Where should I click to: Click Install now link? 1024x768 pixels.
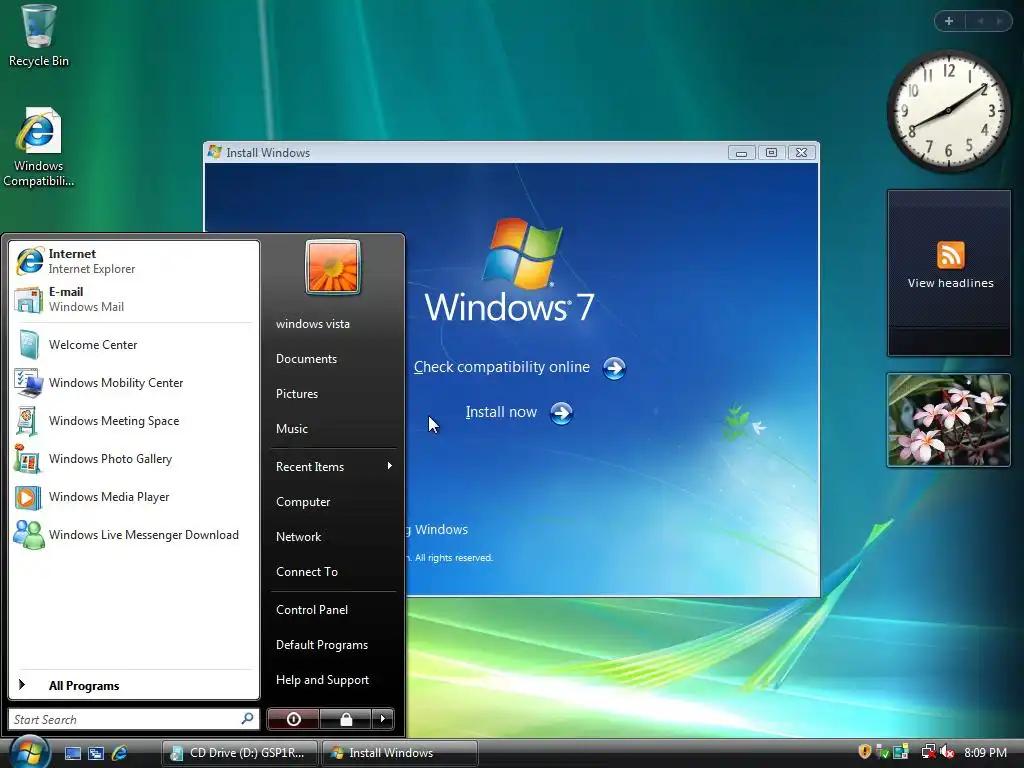click(x=501, y=412)
